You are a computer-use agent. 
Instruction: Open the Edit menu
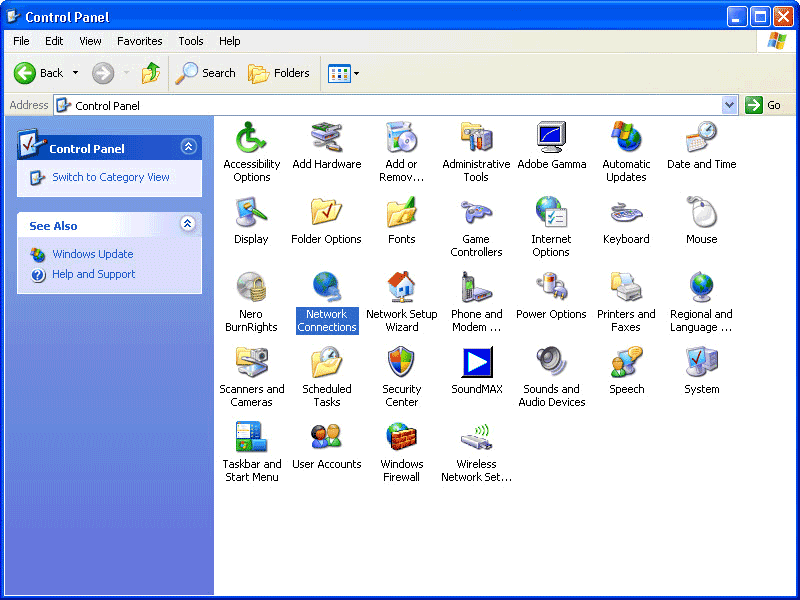(54, 41)
